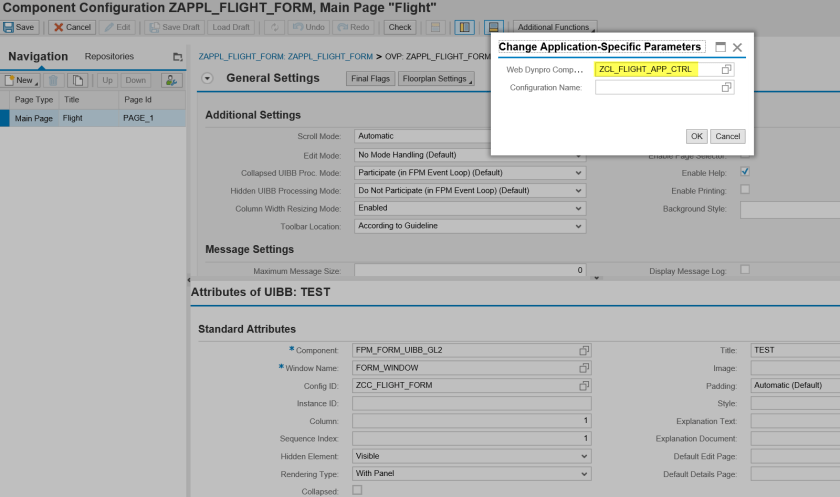The width and height of the screenshot is (840, 497).
Task: Open value help for Component field
Action: (584, 350)
